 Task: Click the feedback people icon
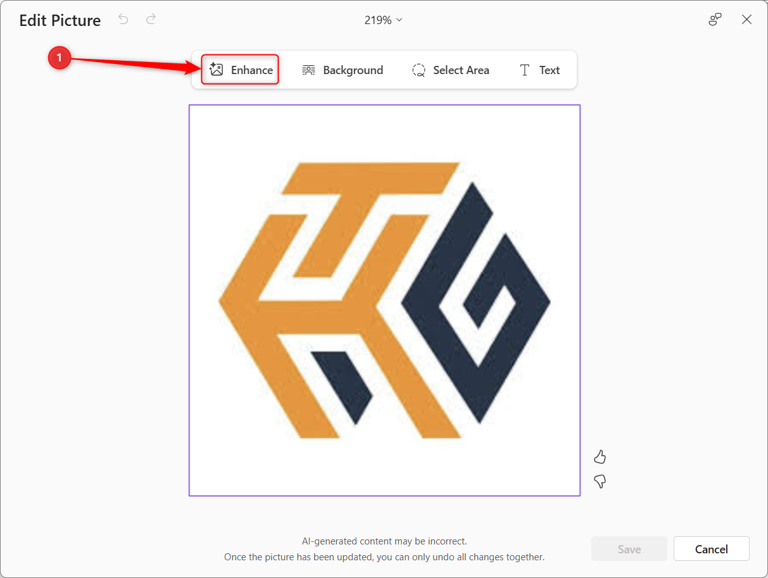tap(715, 20)
